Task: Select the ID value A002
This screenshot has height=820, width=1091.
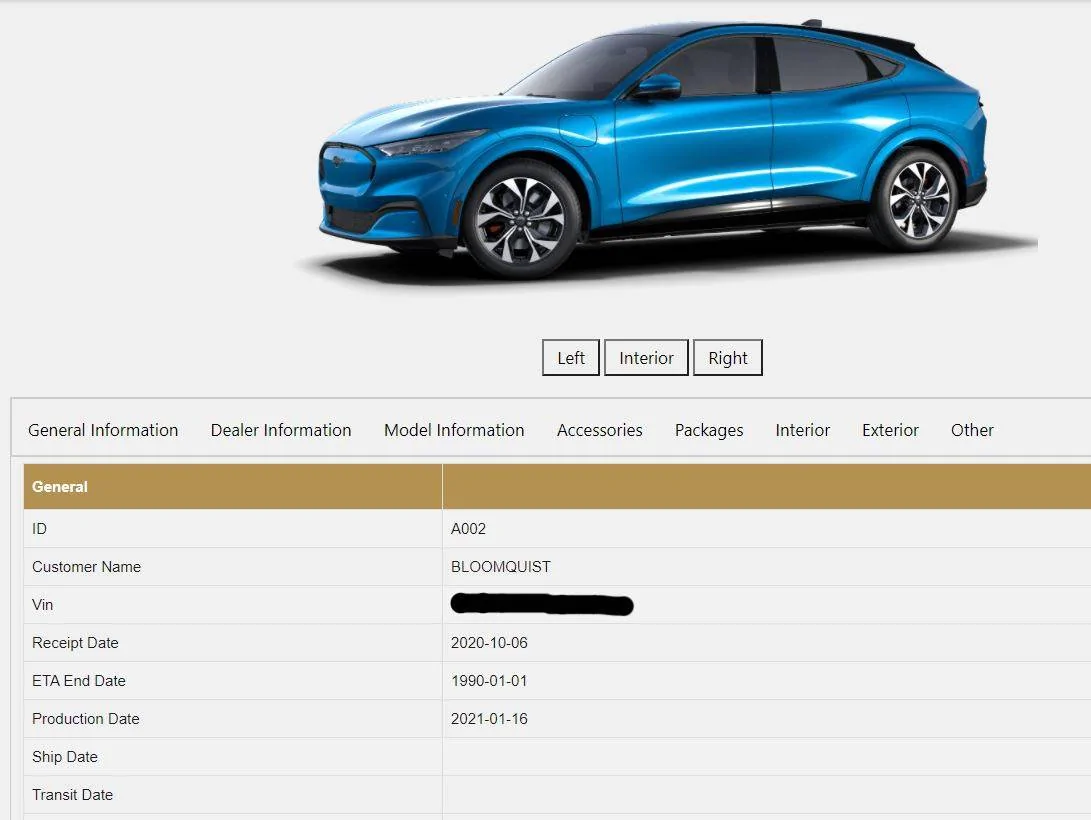Action: click(468, 529)
